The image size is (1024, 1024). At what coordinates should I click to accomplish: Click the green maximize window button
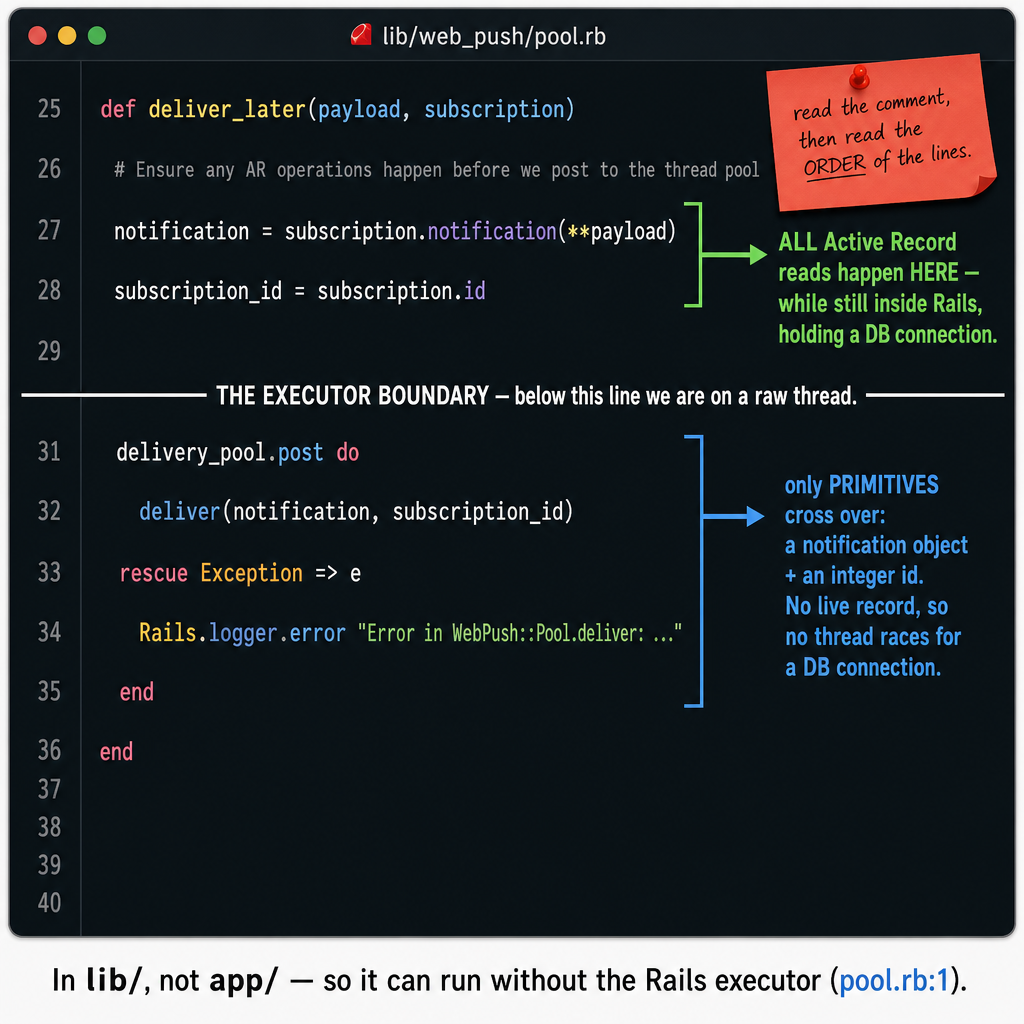pyautogui.click(x=97, y=35)
